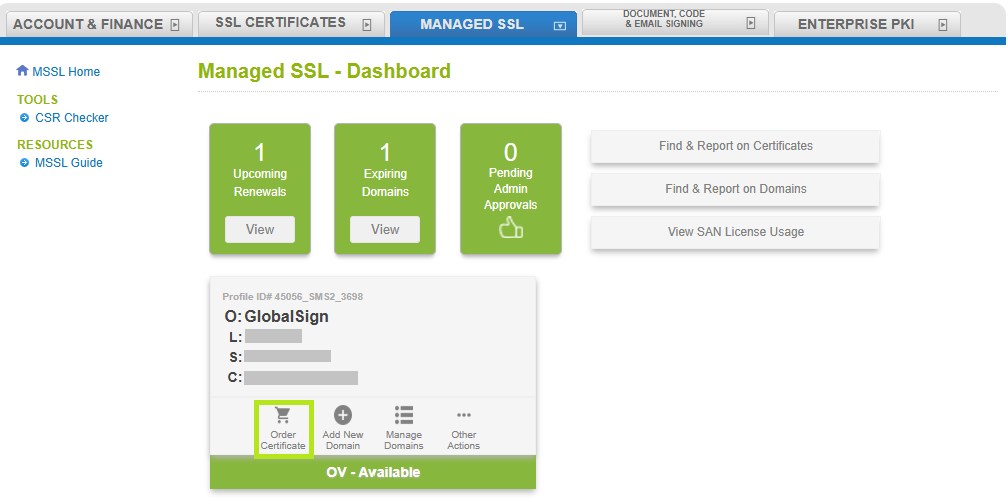
Task: Click the thumbs-up icon under Pending Admin Approvals
Action: pyautogui.click(x=511, y=228)
